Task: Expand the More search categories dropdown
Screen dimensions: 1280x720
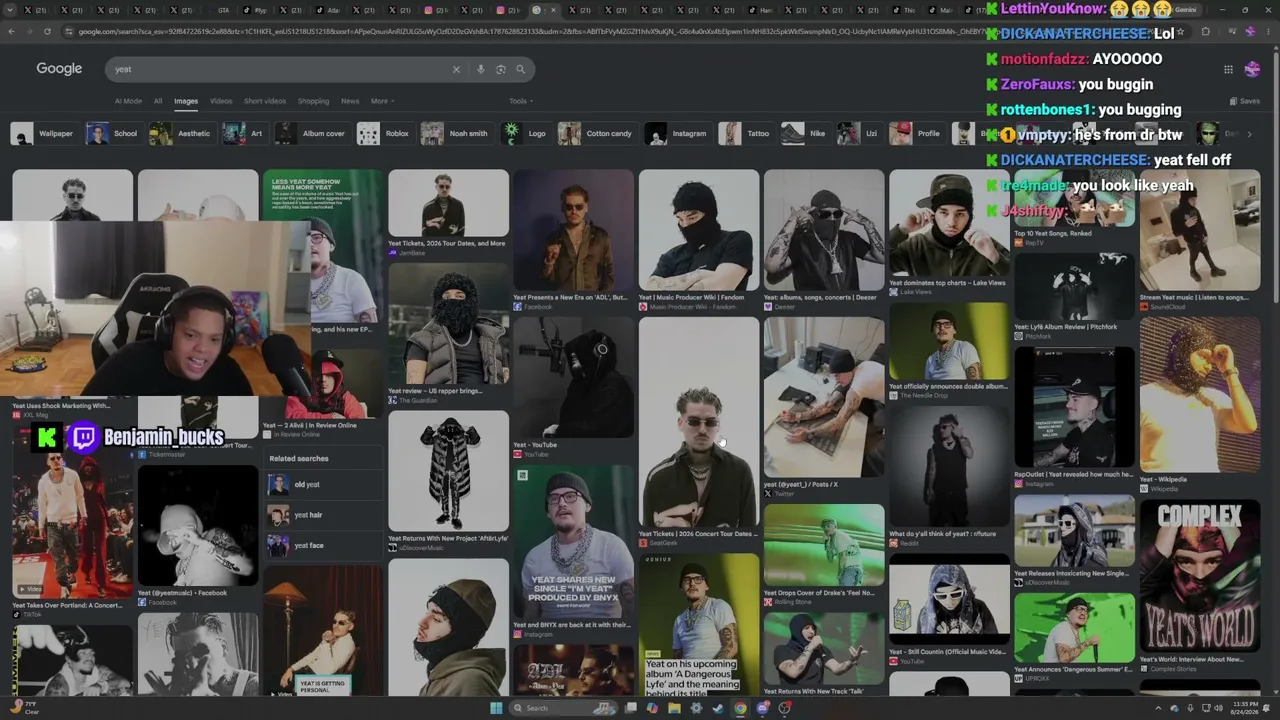Action: coord(382,101)
